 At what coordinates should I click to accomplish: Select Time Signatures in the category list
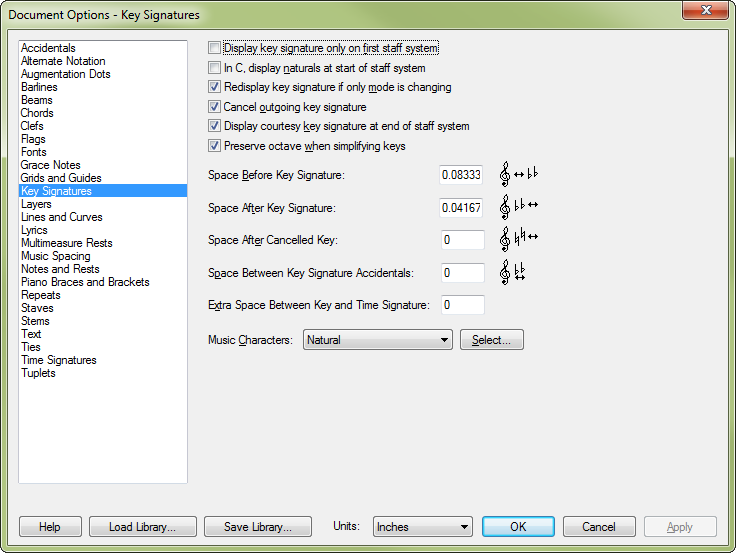[x=59, y=360]
